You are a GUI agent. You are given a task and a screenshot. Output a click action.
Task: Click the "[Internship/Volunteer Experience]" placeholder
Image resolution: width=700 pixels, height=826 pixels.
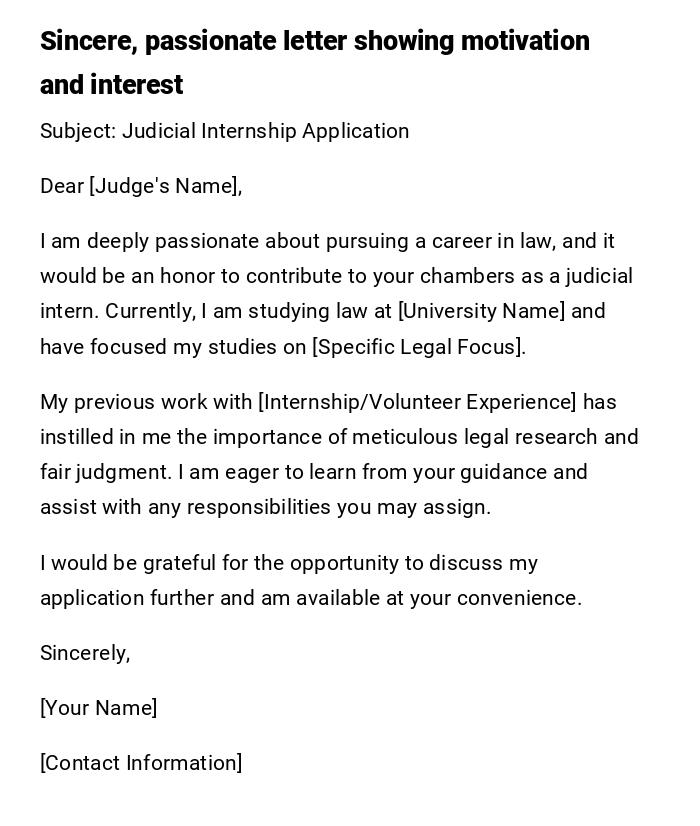[x=417, y=402]
